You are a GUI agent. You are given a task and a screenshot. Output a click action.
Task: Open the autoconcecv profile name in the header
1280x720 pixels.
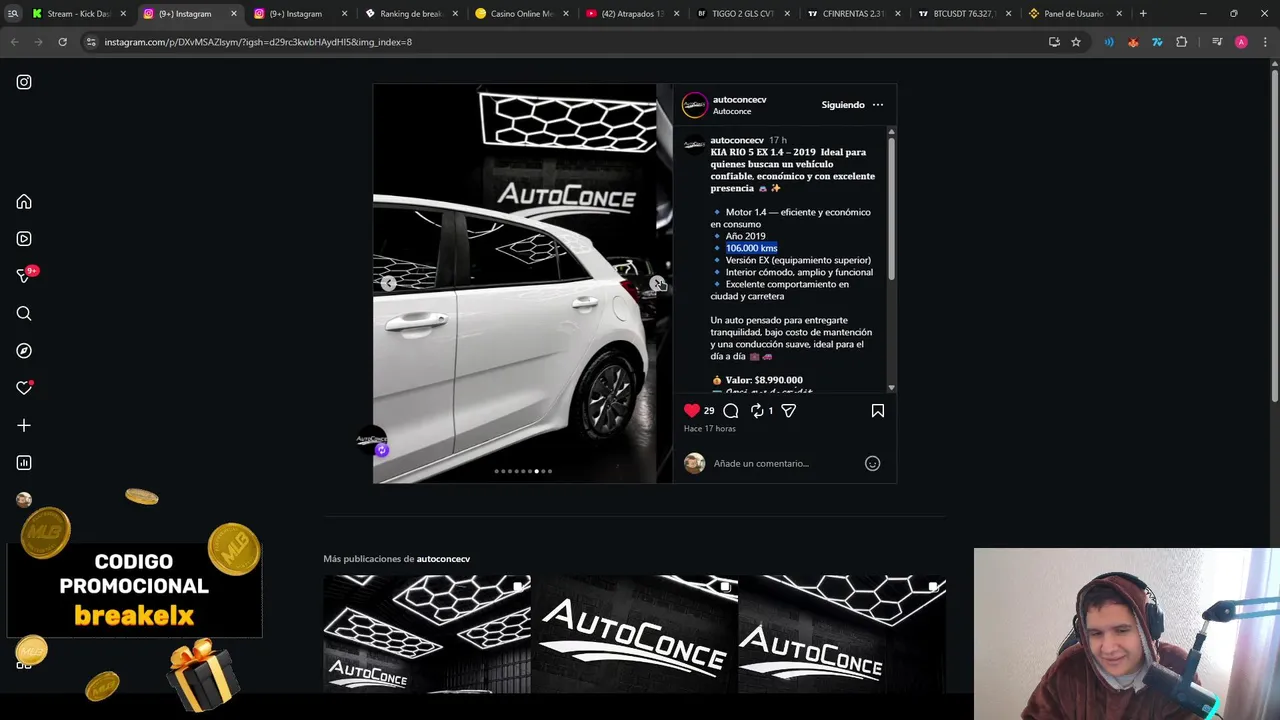coord(739,100)
